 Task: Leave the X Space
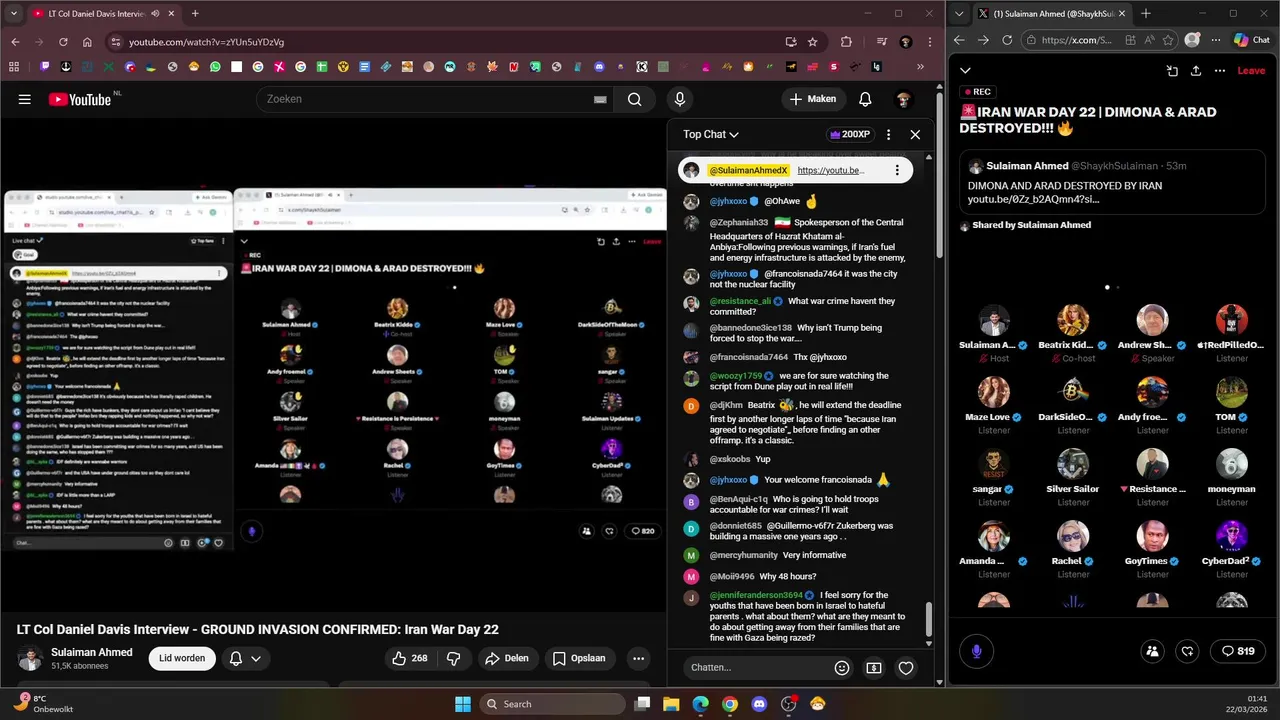(1251, 71)
